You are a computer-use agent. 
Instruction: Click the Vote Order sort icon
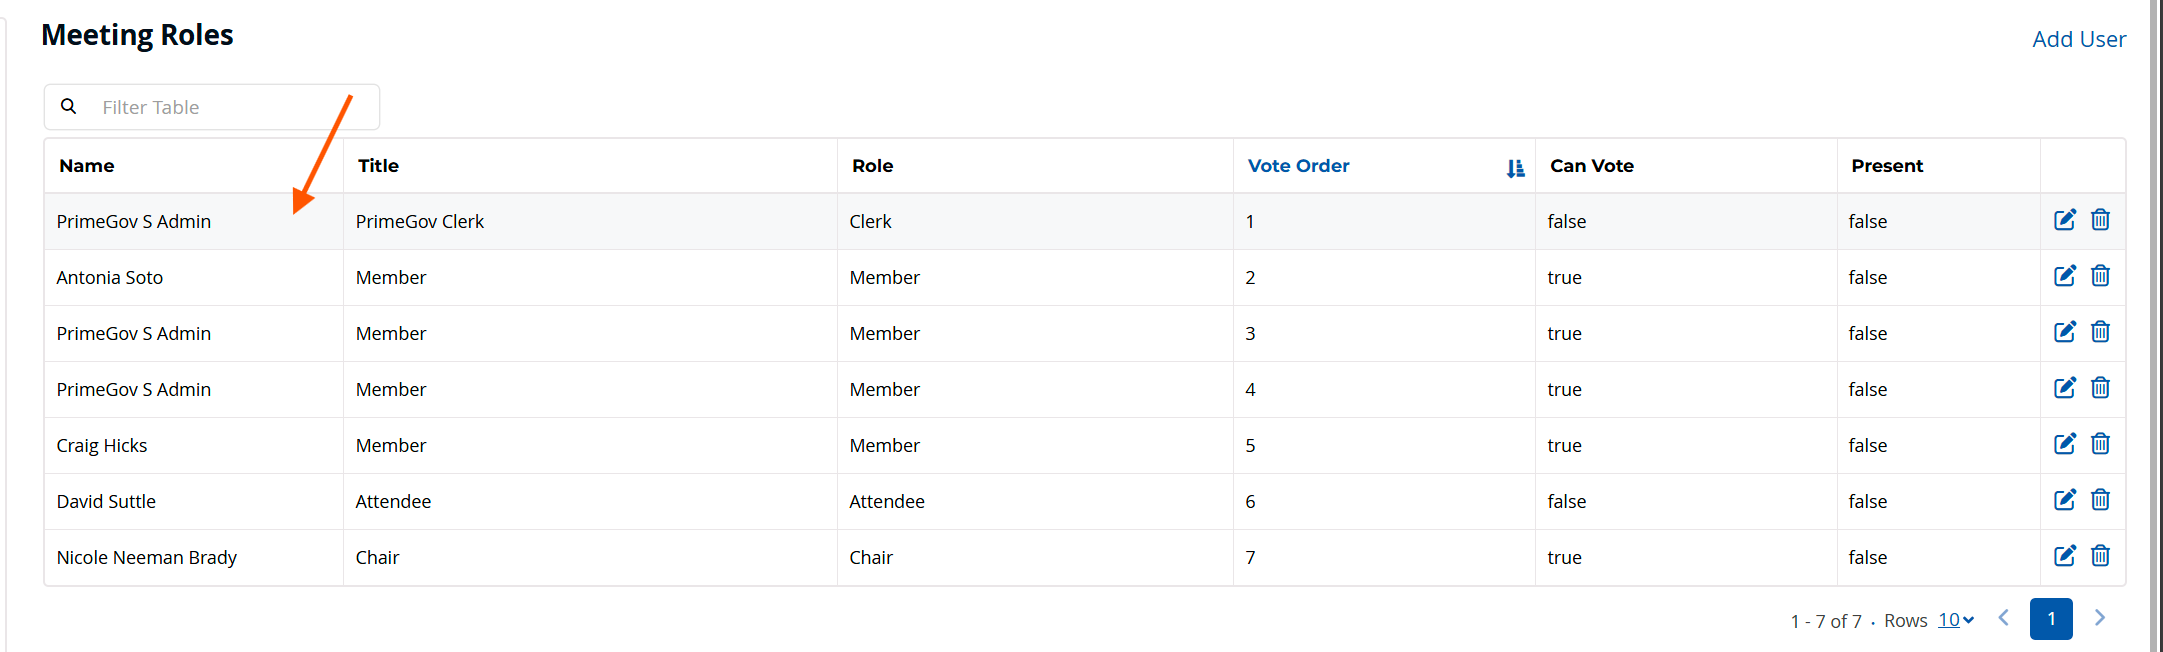pos(1515,168)
